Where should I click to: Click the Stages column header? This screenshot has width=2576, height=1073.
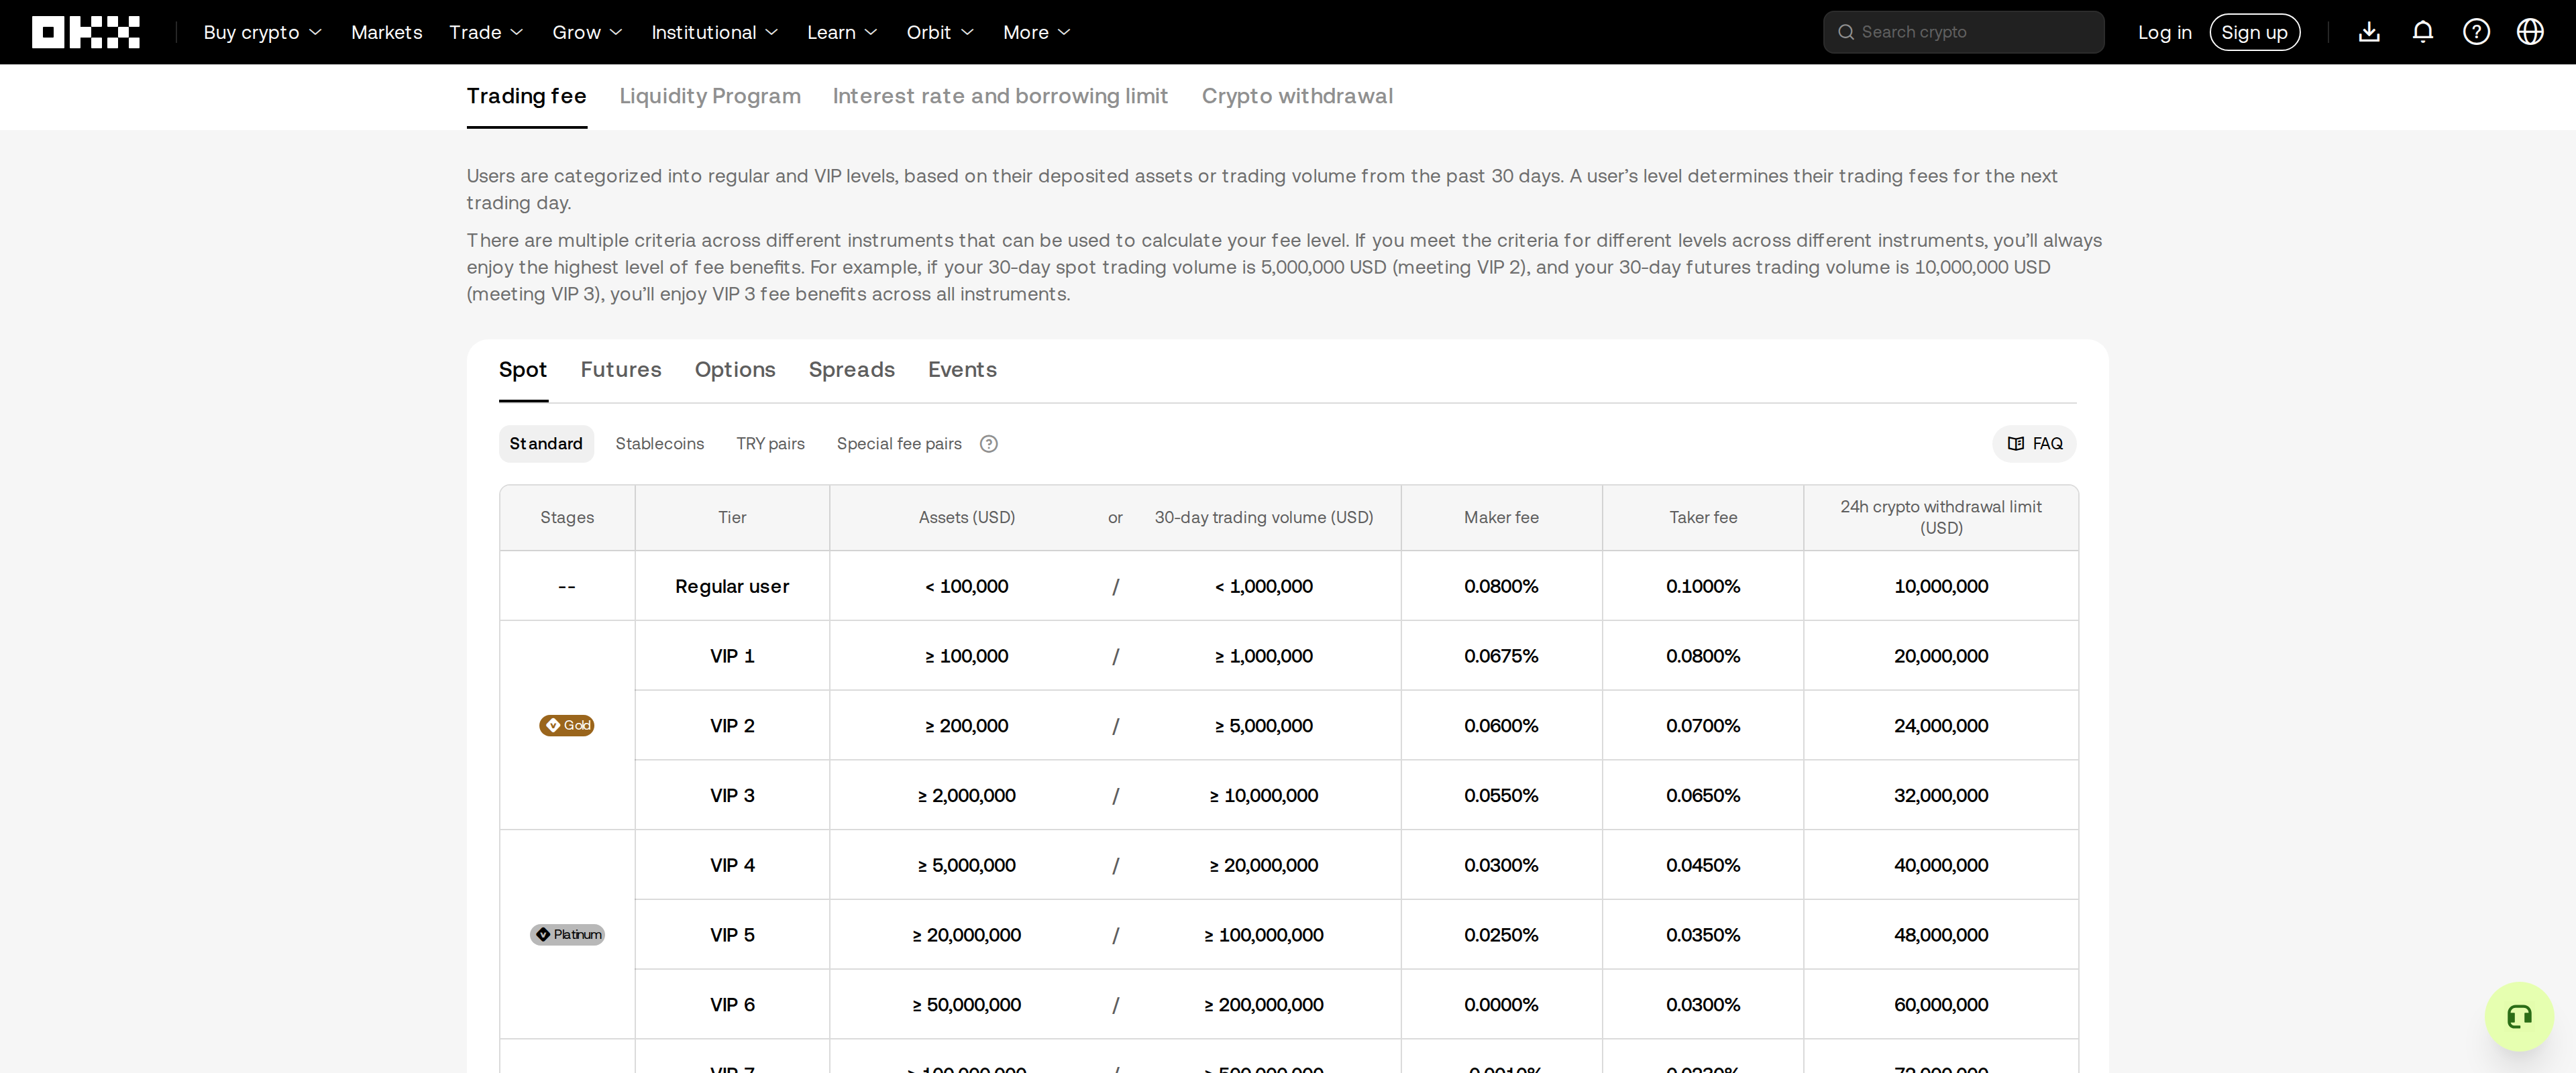pyautogui.click(x=567, y=518)
